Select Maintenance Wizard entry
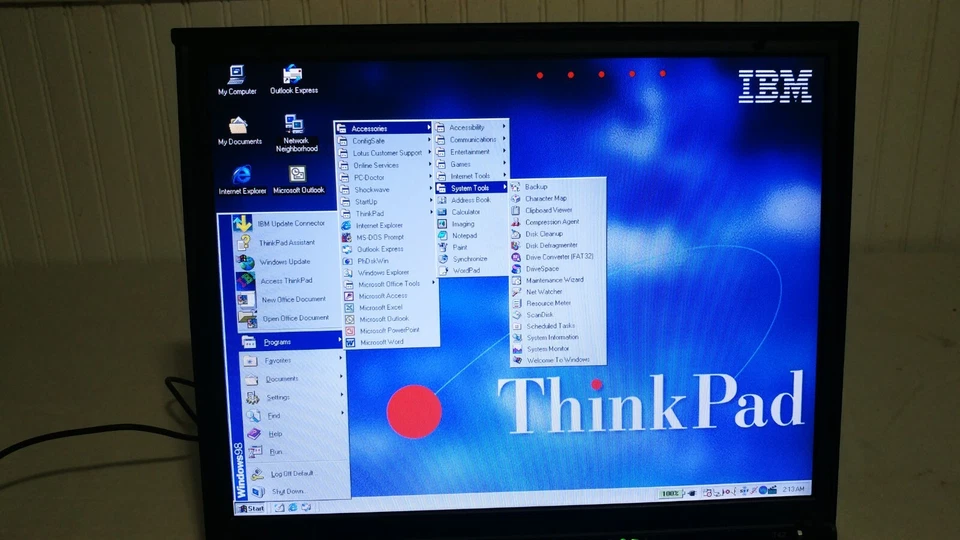 pyautogui.click(x=558, y=280)
